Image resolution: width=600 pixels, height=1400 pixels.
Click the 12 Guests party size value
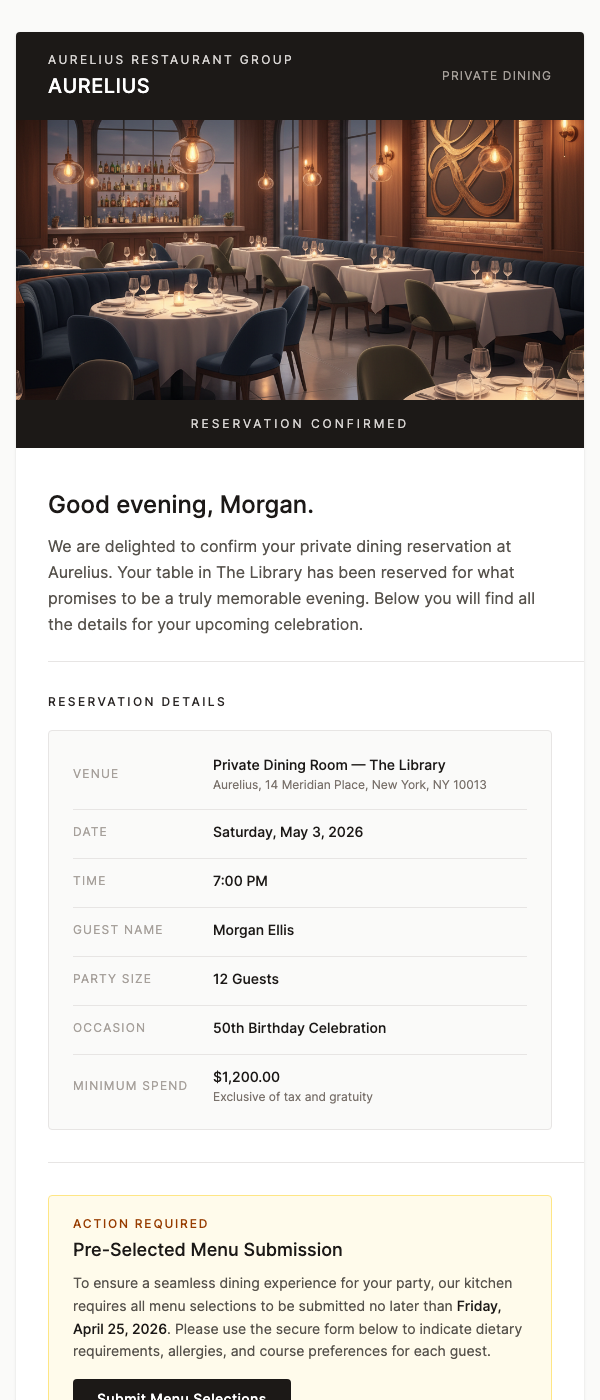click(246, 979)
